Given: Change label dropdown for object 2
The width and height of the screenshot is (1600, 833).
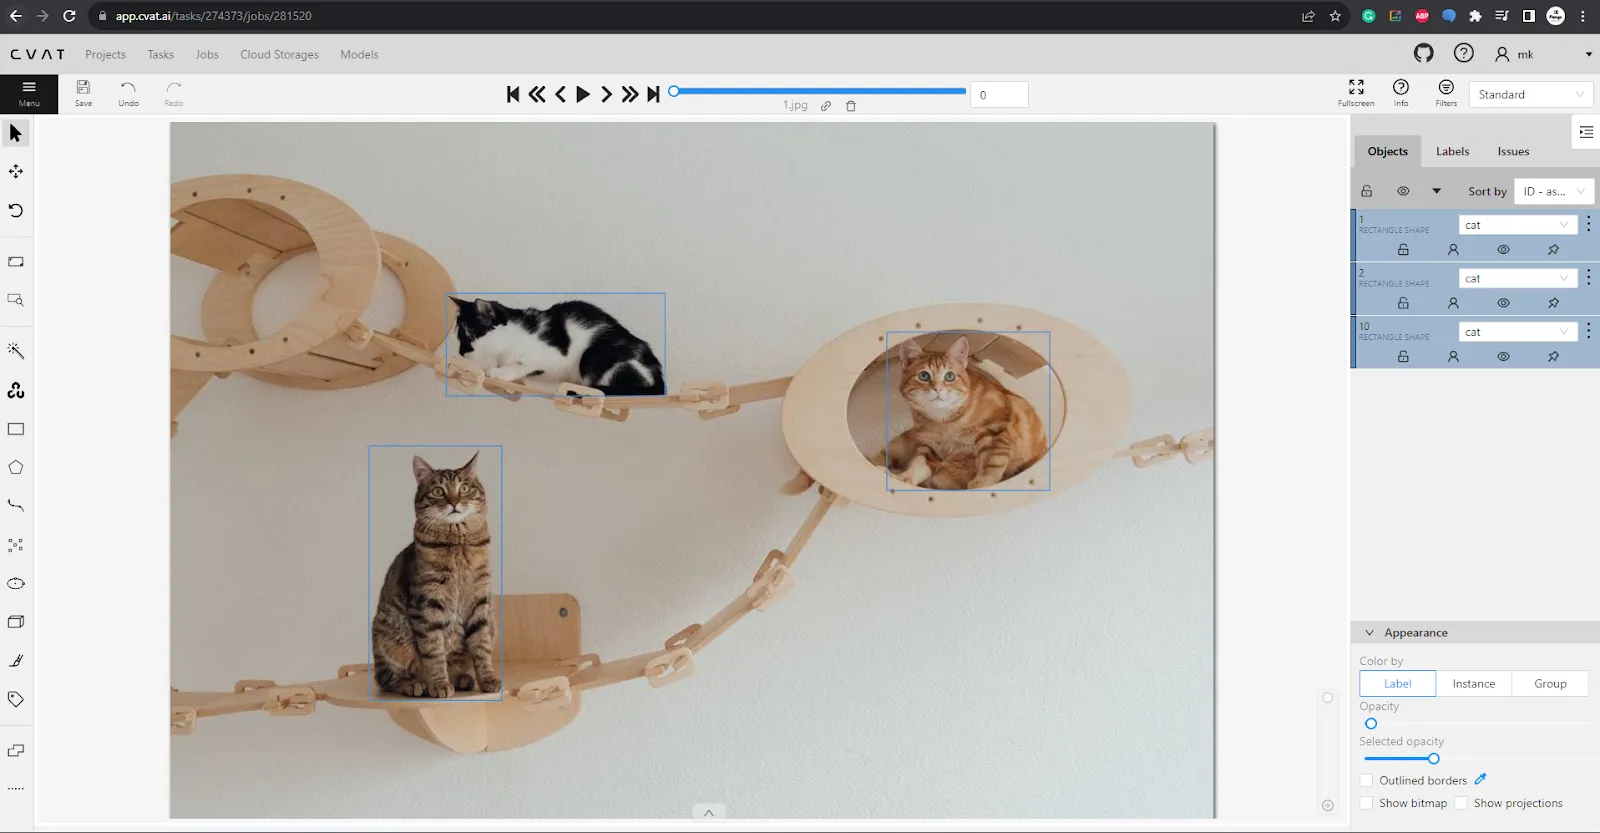Looking at the screenshot, I should pyautogui.click(x=1517, y=278).
